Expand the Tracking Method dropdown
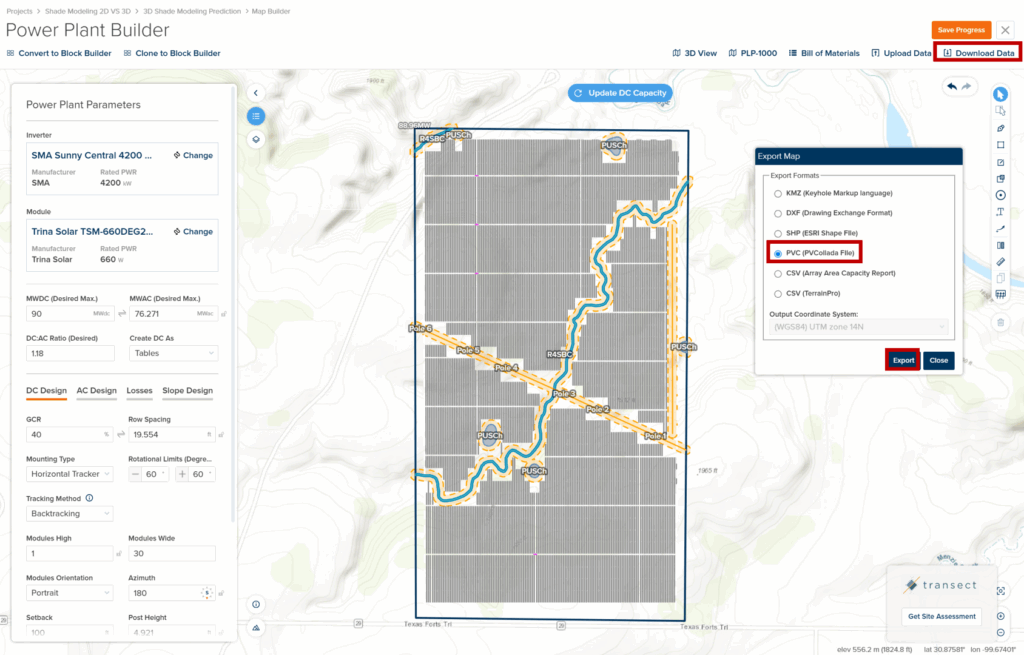This screenshot has width=1024, height=655. click(69, 514)
